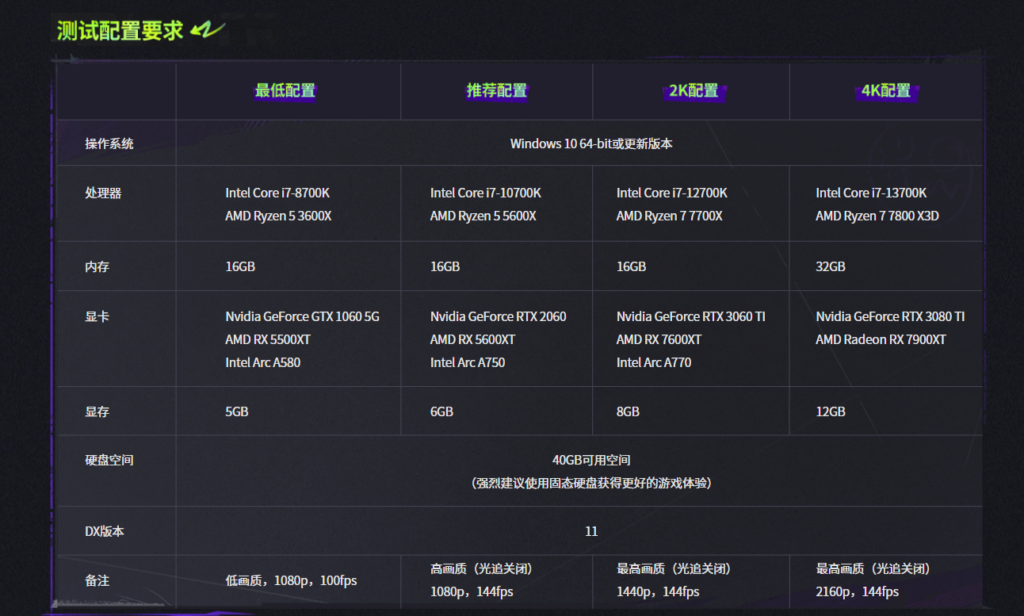Select the 最低配置 column header

tap(285, 91)
